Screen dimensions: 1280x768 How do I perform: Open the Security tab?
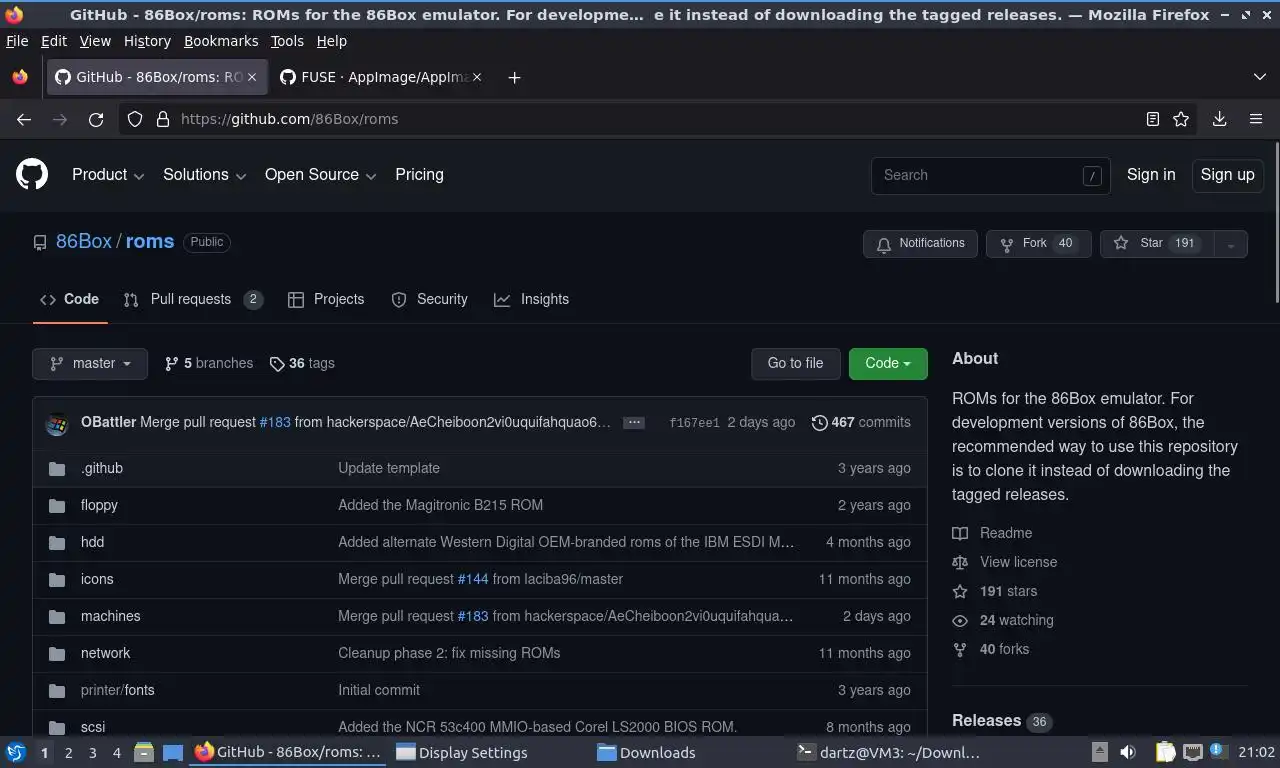click(x=429, y=300)
